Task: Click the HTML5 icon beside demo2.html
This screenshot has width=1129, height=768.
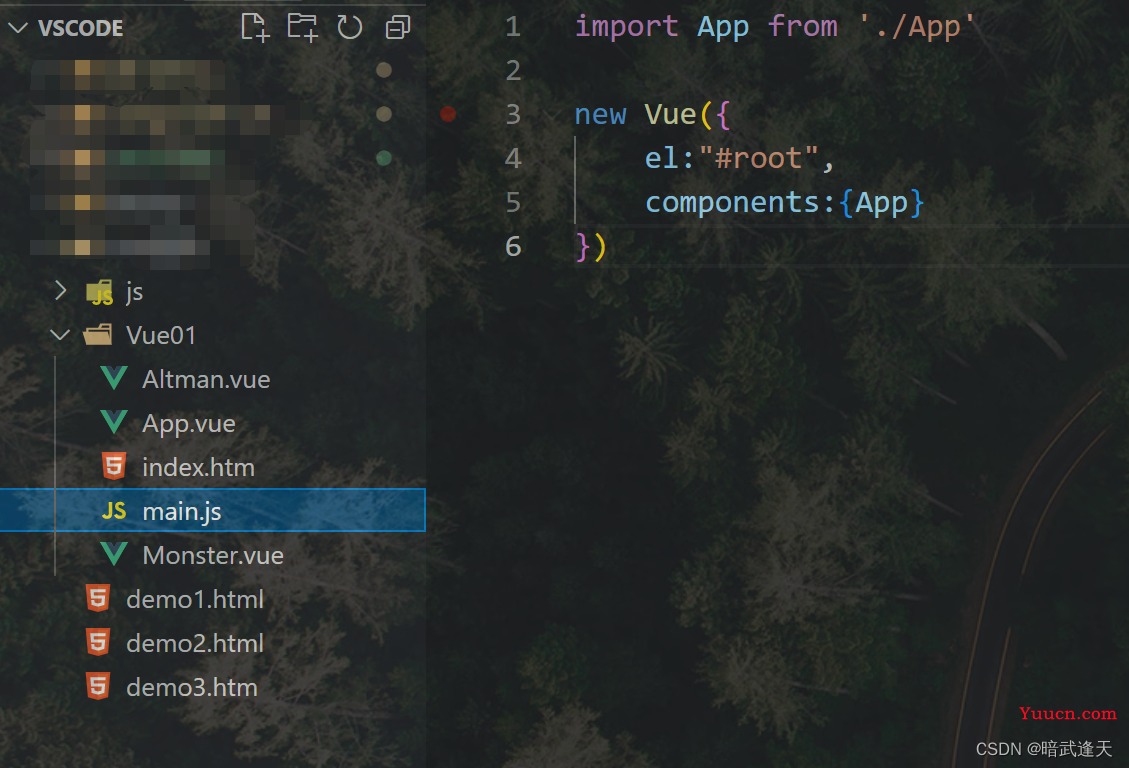Action: pos(98,642)
